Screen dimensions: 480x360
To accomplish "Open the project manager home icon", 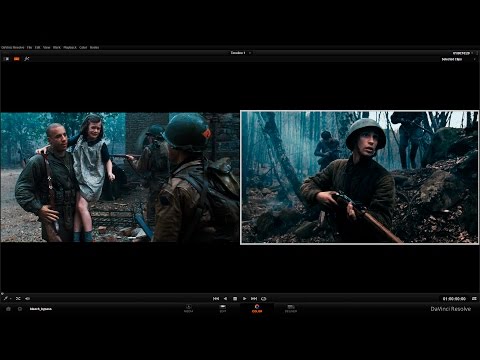I will coord(8,309).
